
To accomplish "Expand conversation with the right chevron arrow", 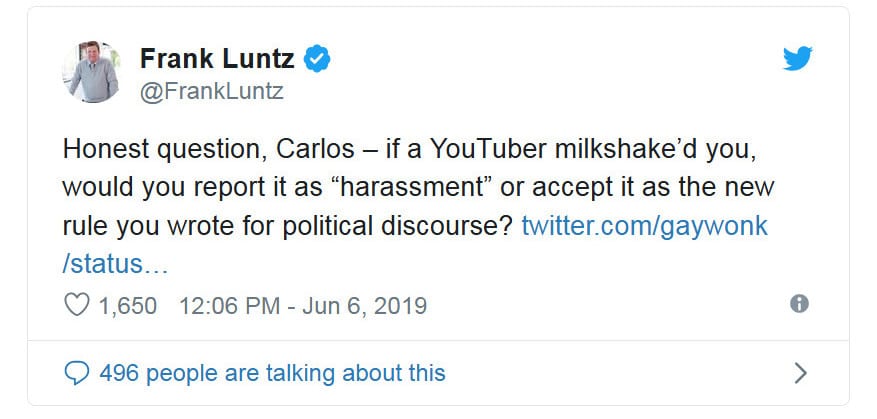I will (x=799, y=373).
